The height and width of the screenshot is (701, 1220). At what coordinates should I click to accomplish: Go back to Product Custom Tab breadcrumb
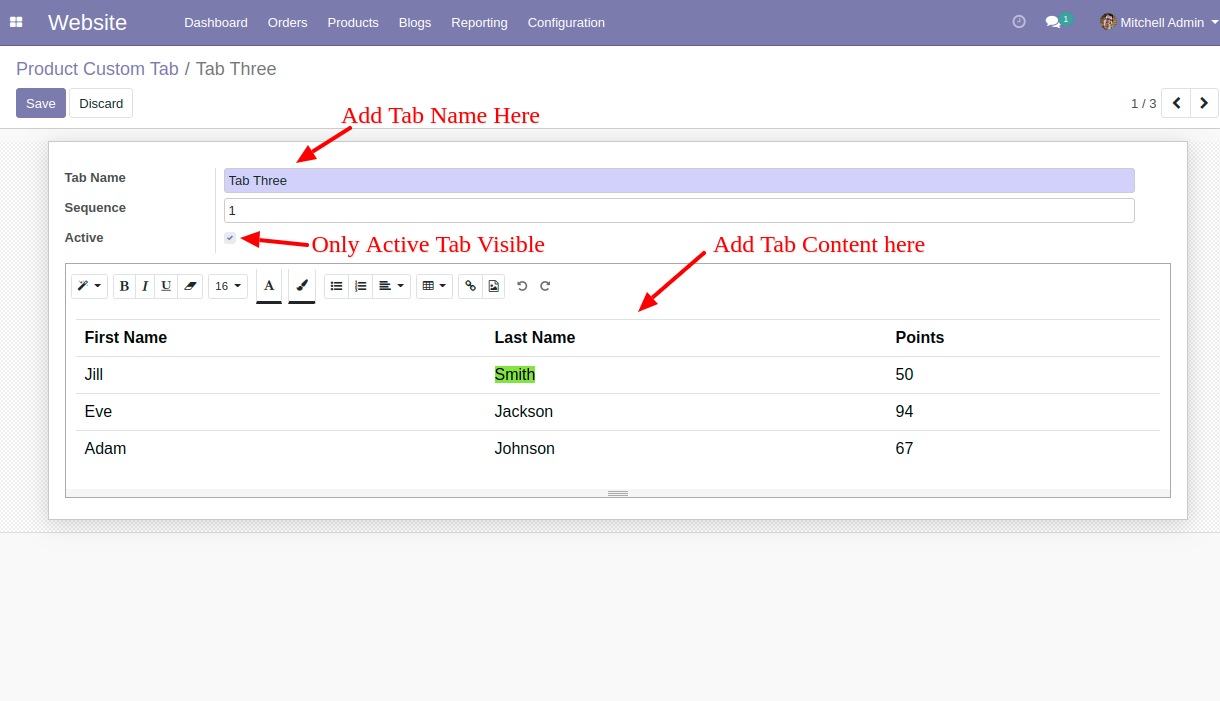pyautogui.click(x=97, y=69)
